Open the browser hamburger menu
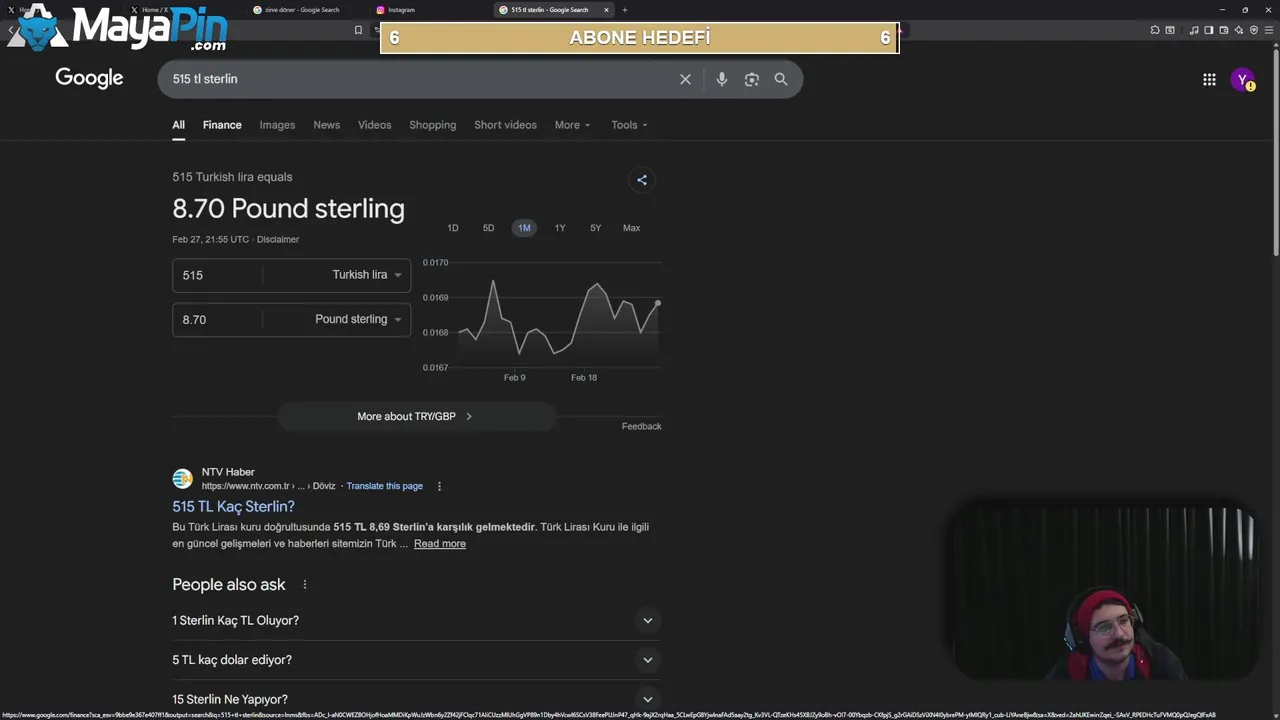This screenshot has width=1280, height=720. point(1269,30)
